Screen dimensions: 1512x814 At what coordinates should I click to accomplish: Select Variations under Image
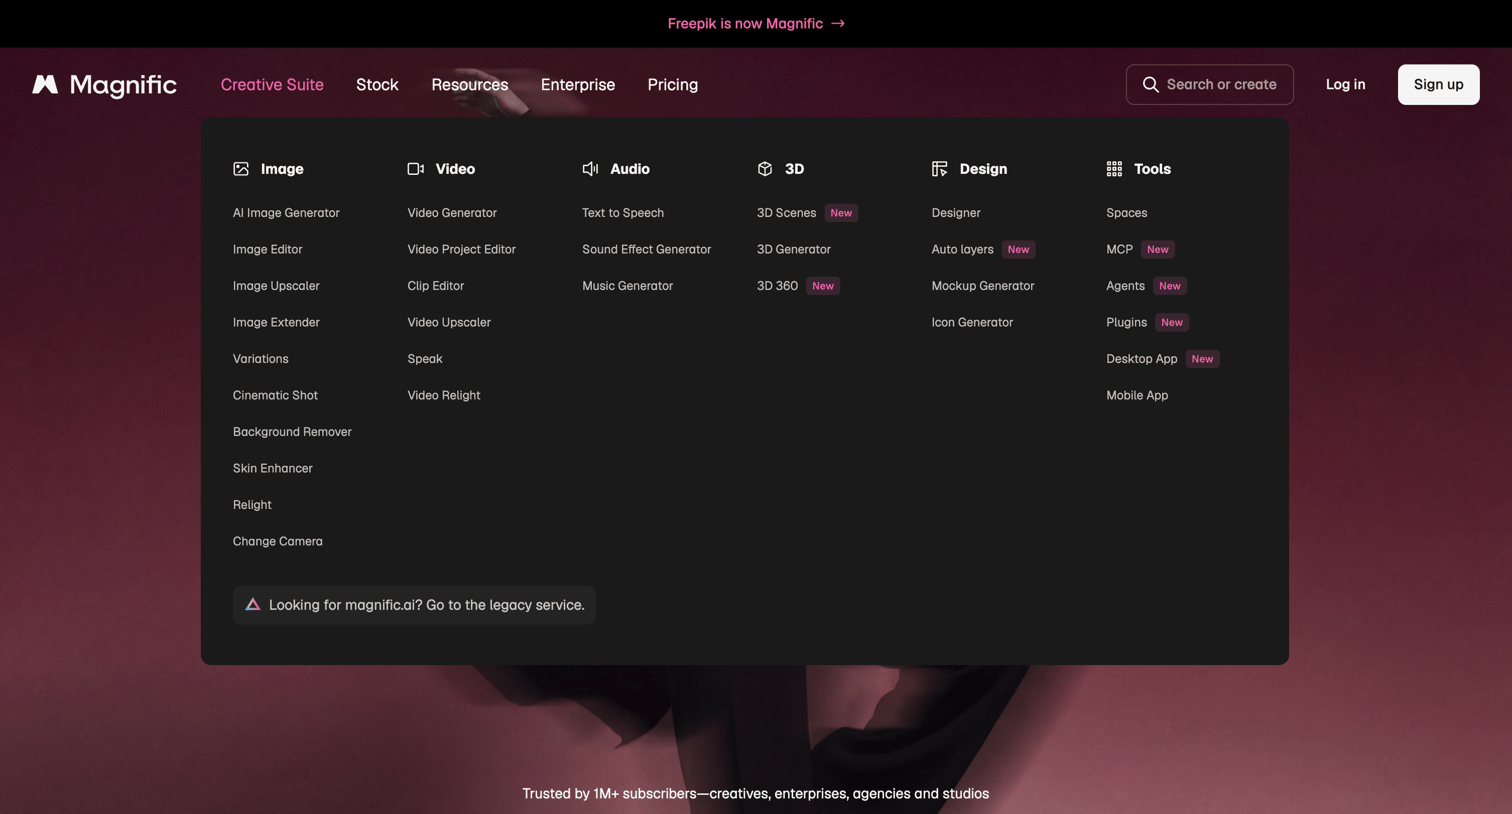[x=260, y=359]
